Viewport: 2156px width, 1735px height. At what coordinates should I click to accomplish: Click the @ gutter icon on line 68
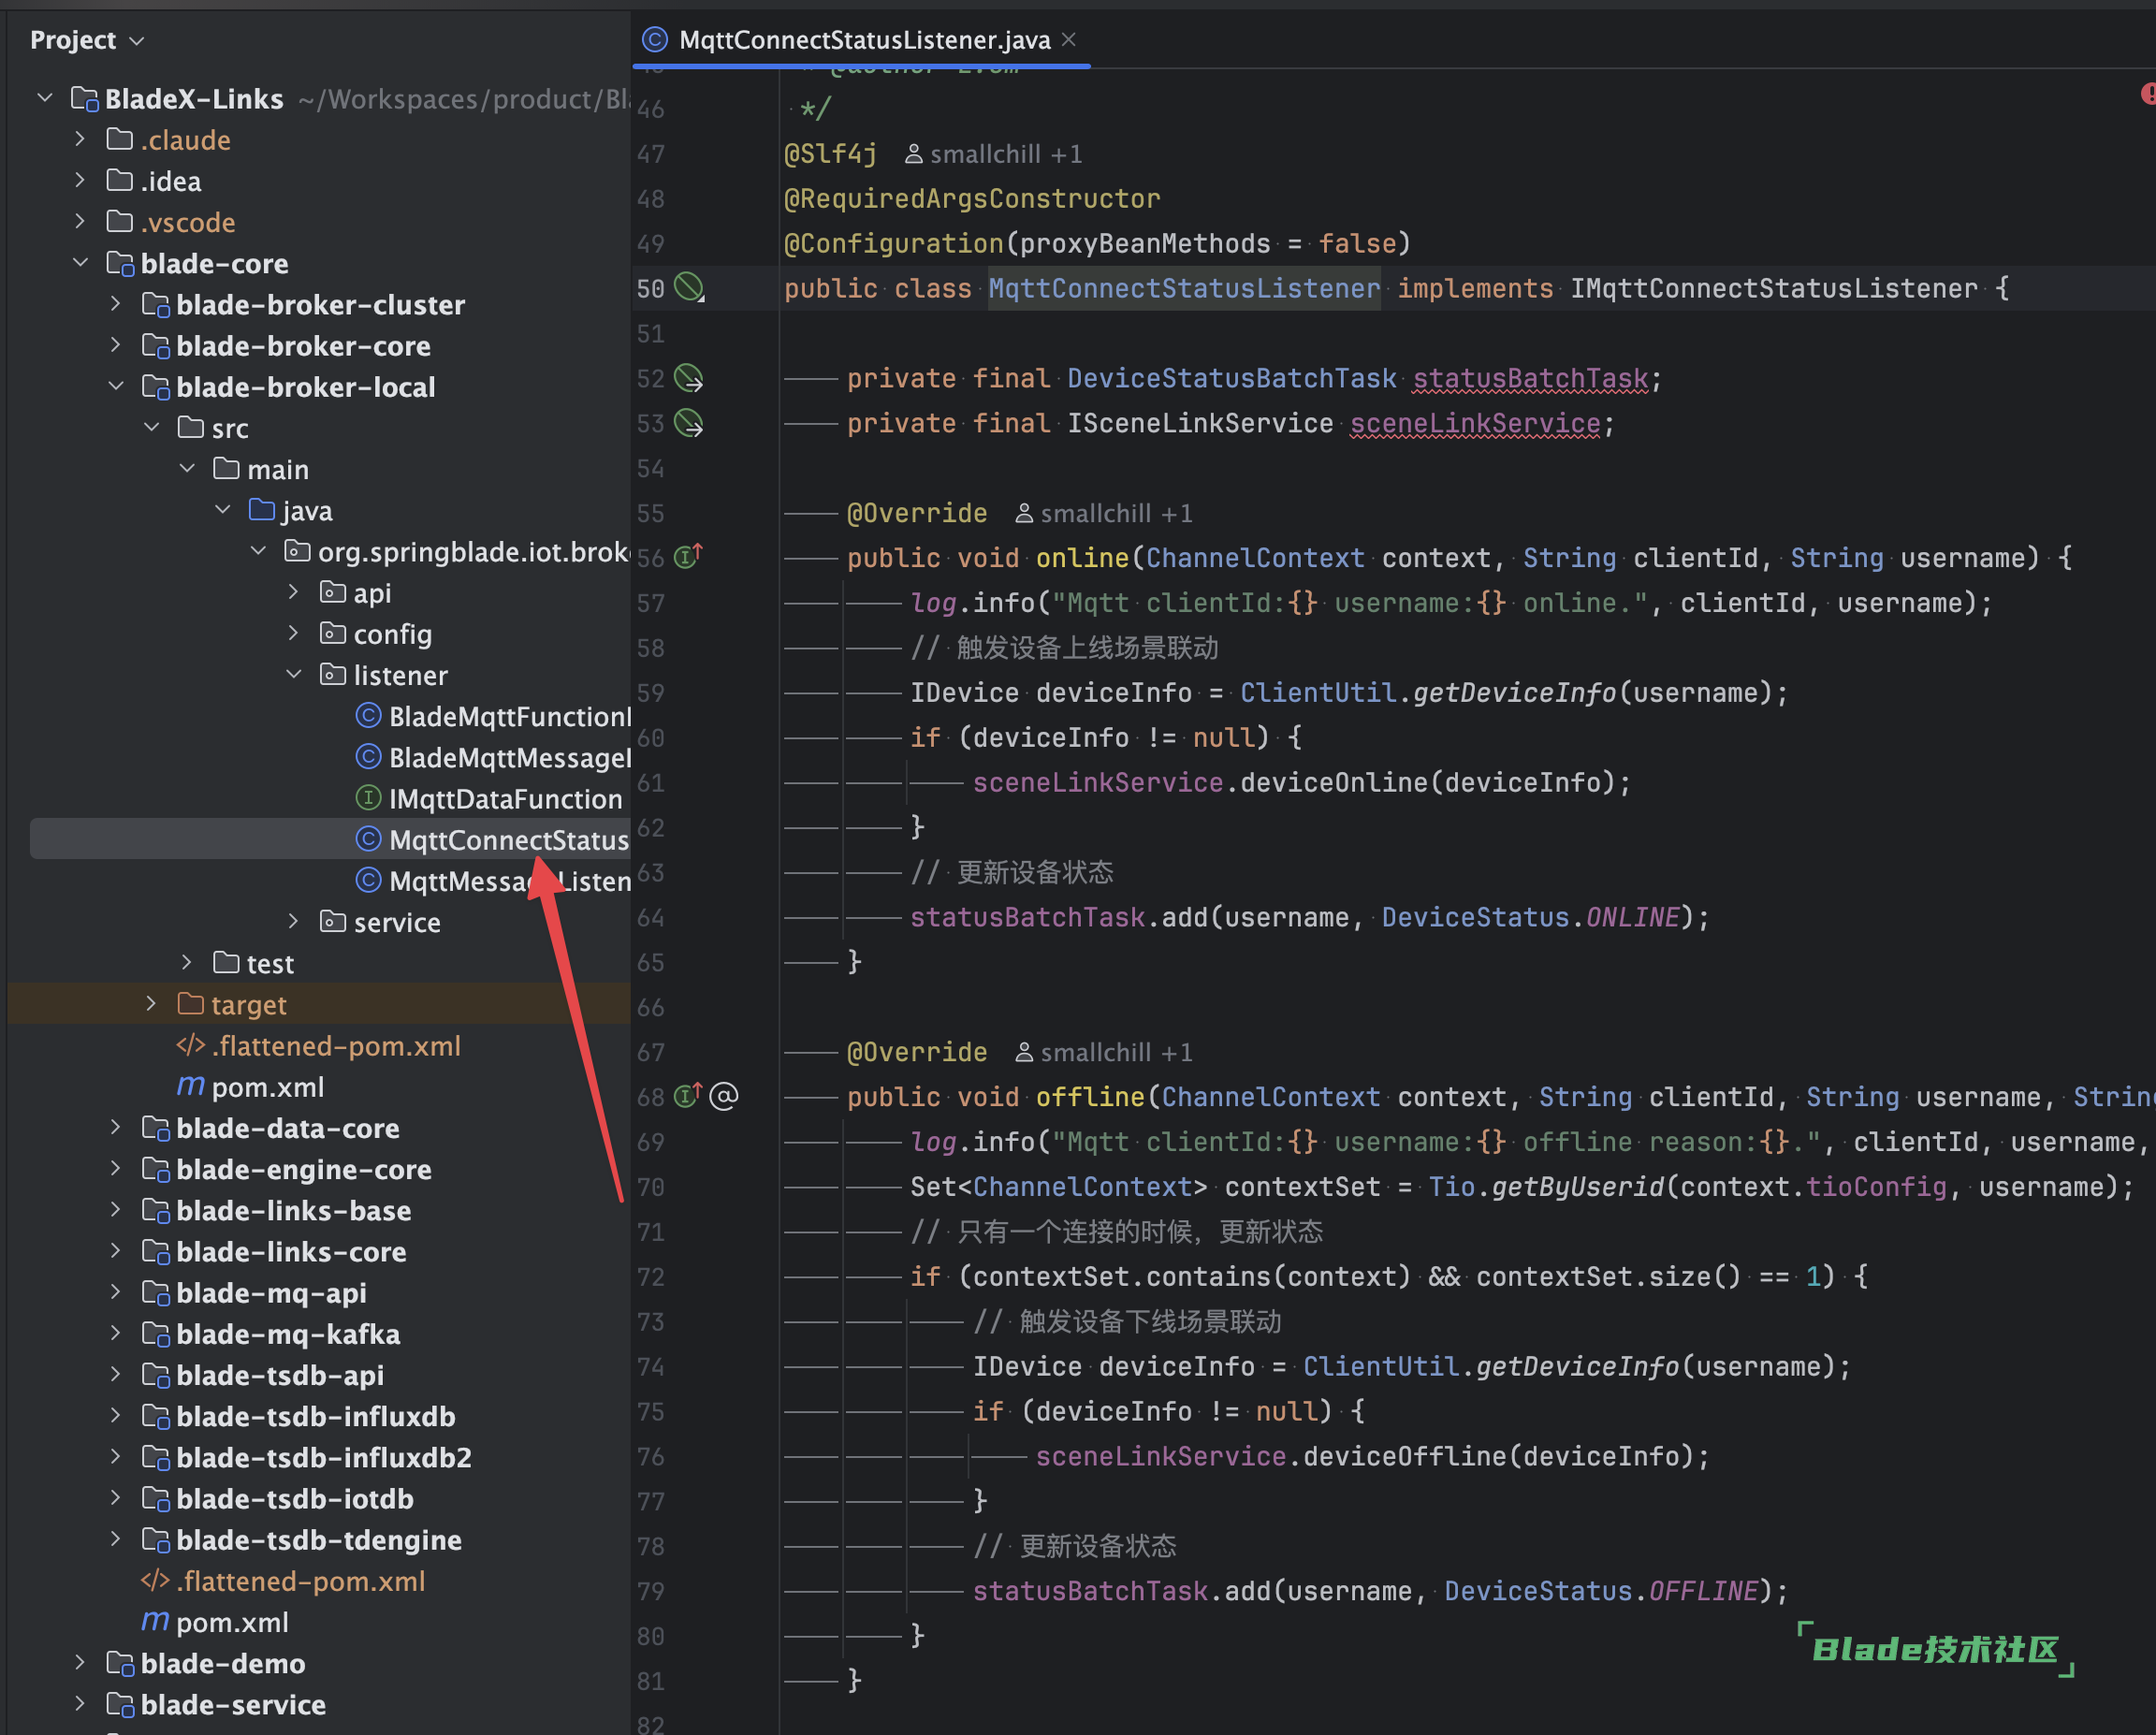pos(724,1096)
